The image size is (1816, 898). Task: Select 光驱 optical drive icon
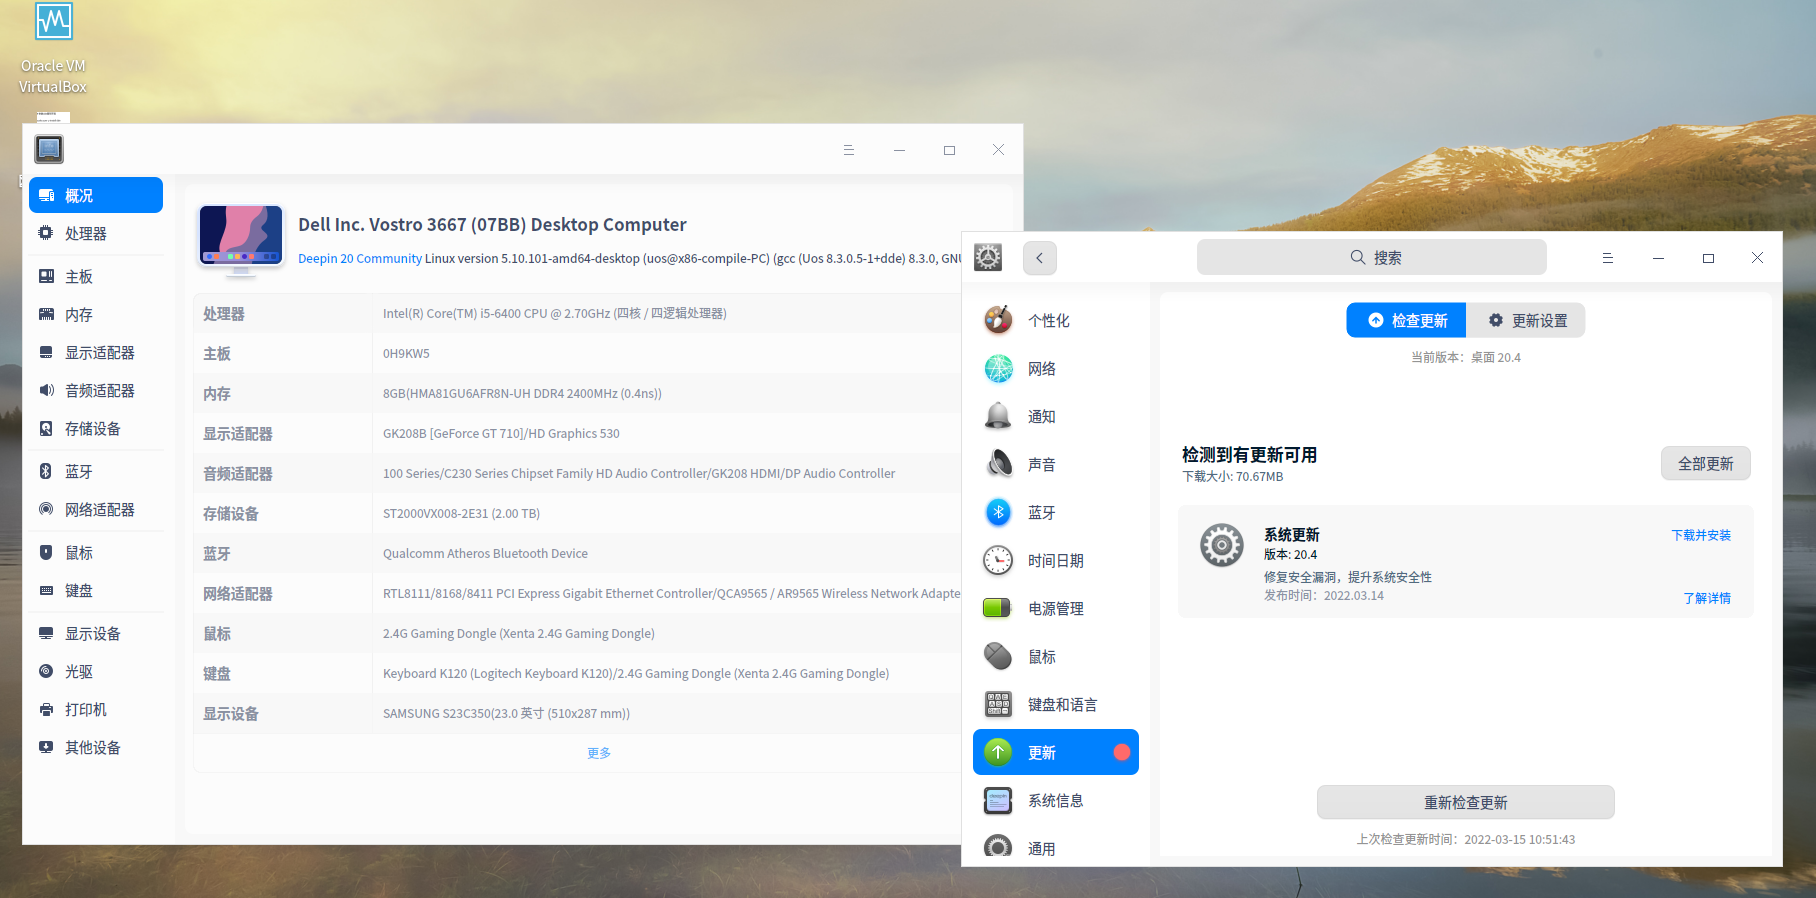pos(46,671)
